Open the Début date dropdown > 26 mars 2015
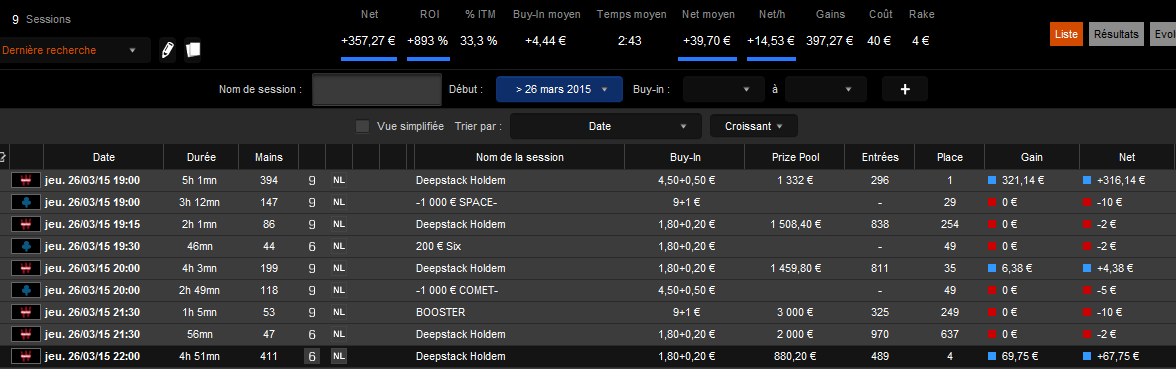Image resolution: width=1176 pixels, height=369 pixels. (560, 89)
